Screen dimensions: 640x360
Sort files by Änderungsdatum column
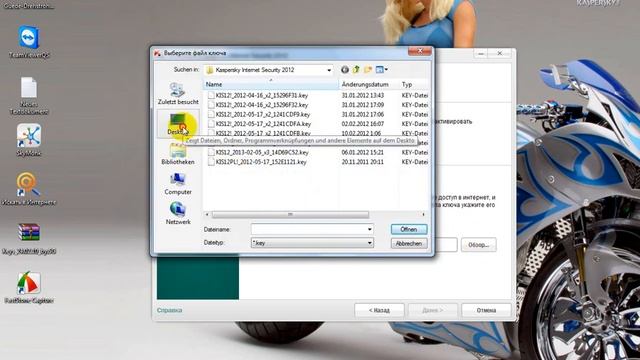pyautogui.click(x=369, y=84)
